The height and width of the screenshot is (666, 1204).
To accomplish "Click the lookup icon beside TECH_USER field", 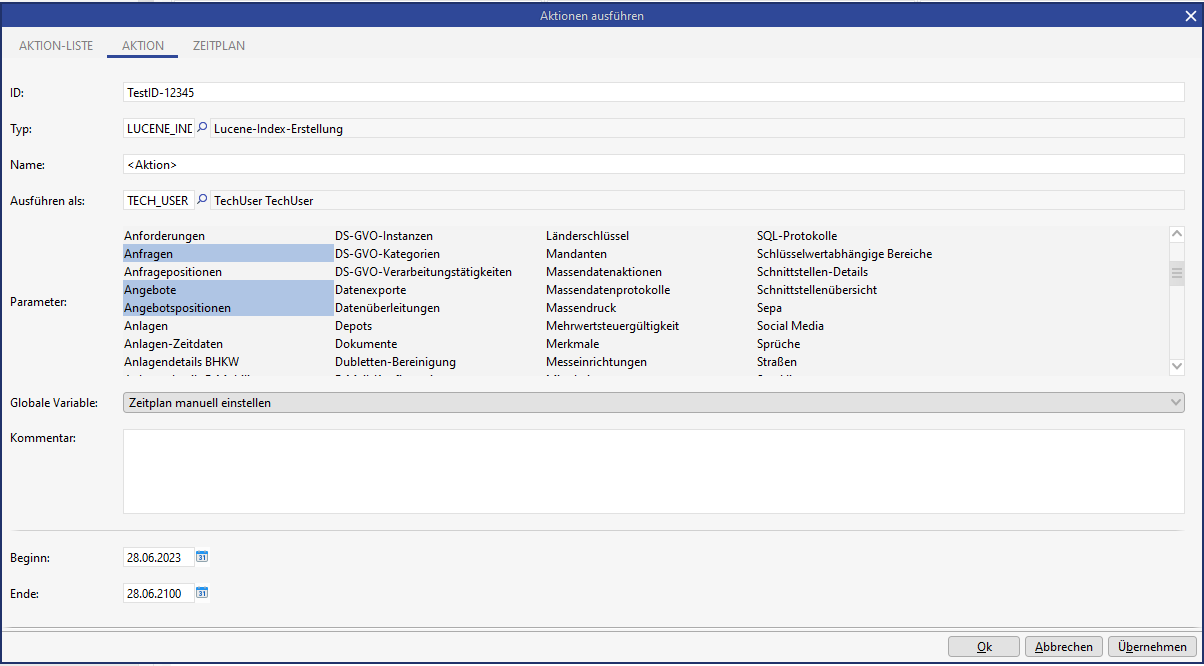I will [x=202, y=200].
